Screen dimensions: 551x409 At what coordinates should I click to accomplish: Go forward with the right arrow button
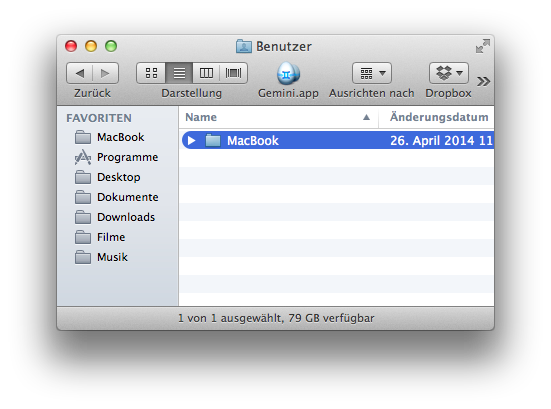coord(105,73)
